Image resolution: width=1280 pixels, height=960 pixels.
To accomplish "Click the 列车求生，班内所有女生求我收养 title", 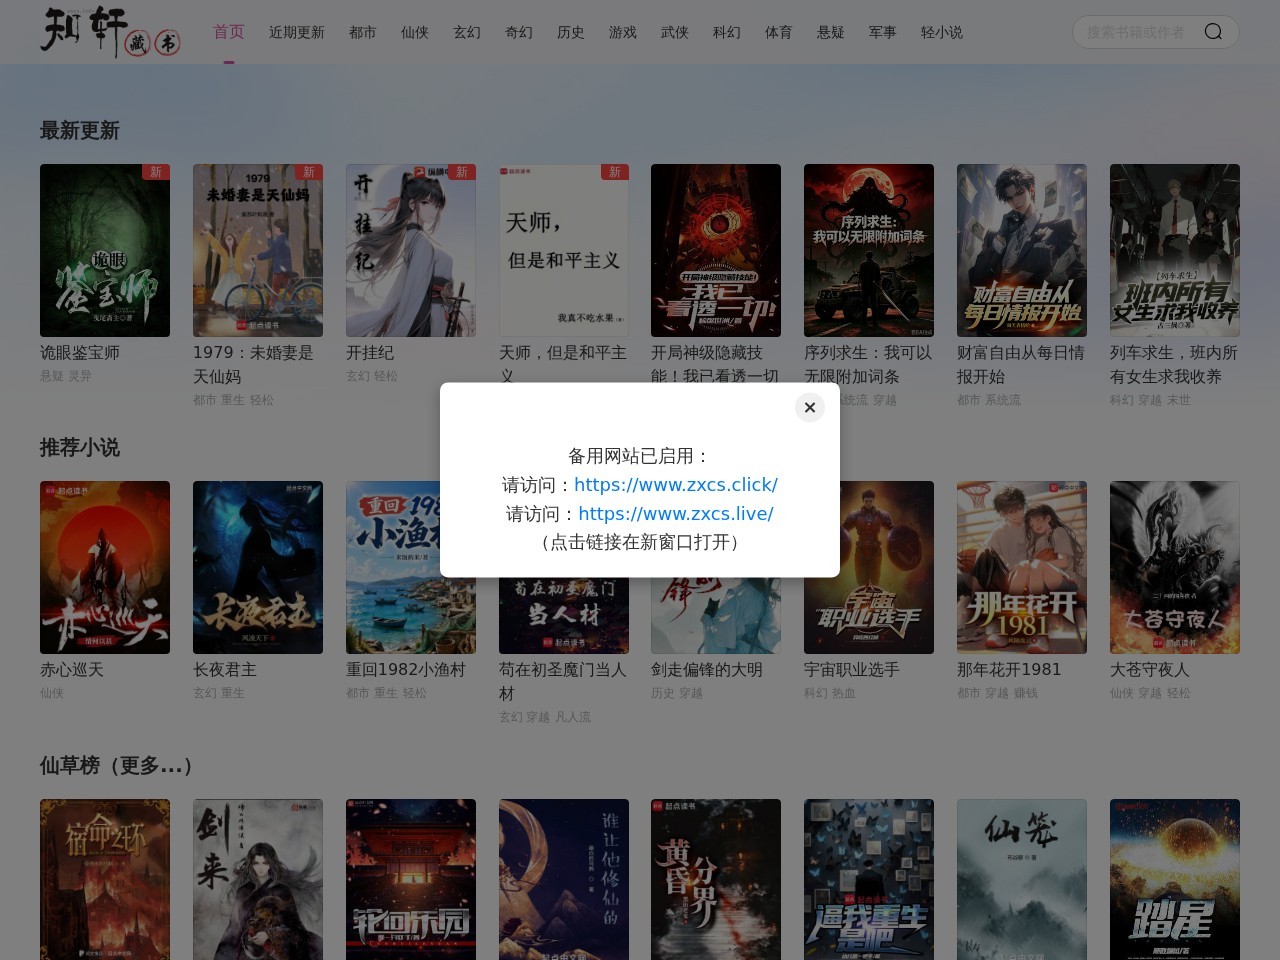I will click(1174, 365).
